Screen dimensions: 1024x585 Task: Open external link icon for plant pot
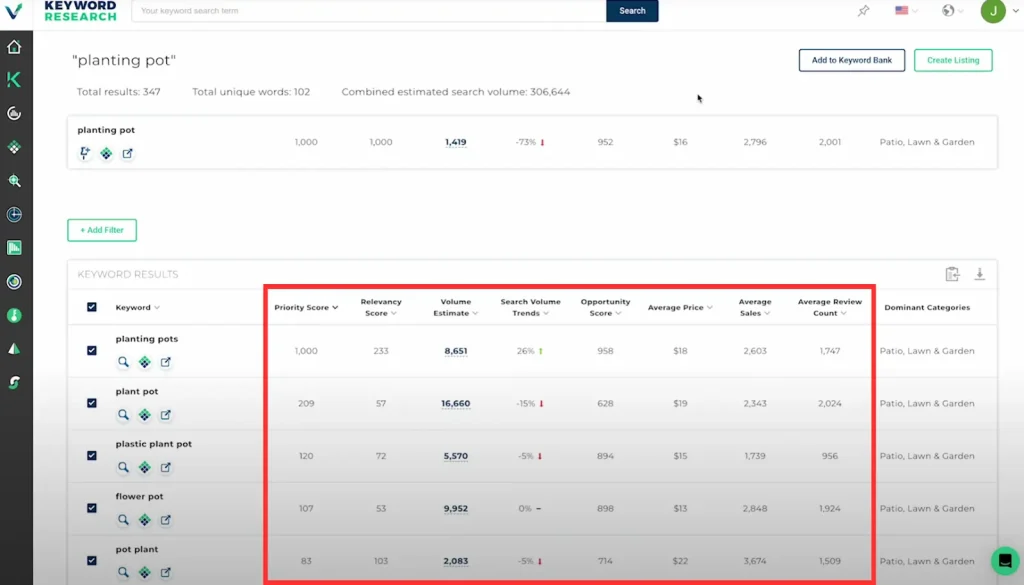click(x=166, y=415)
